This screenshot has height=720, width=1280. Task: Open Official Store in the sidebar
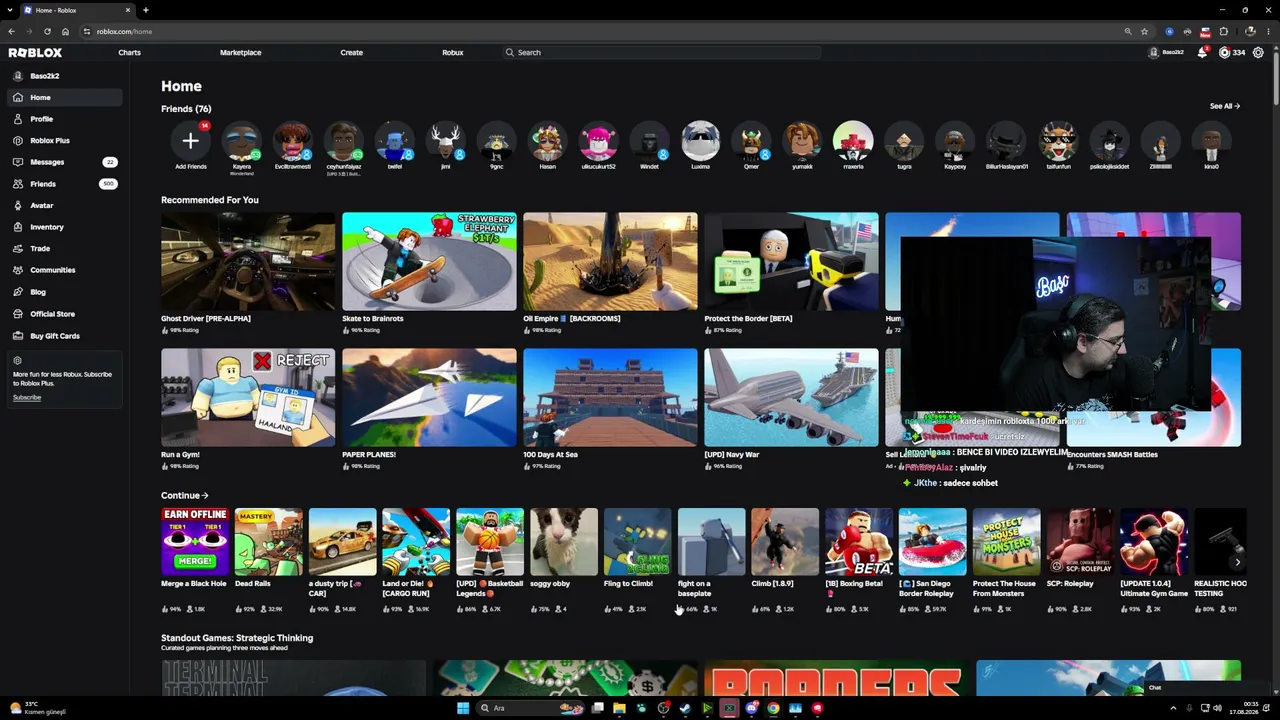(x=64, y=314)
